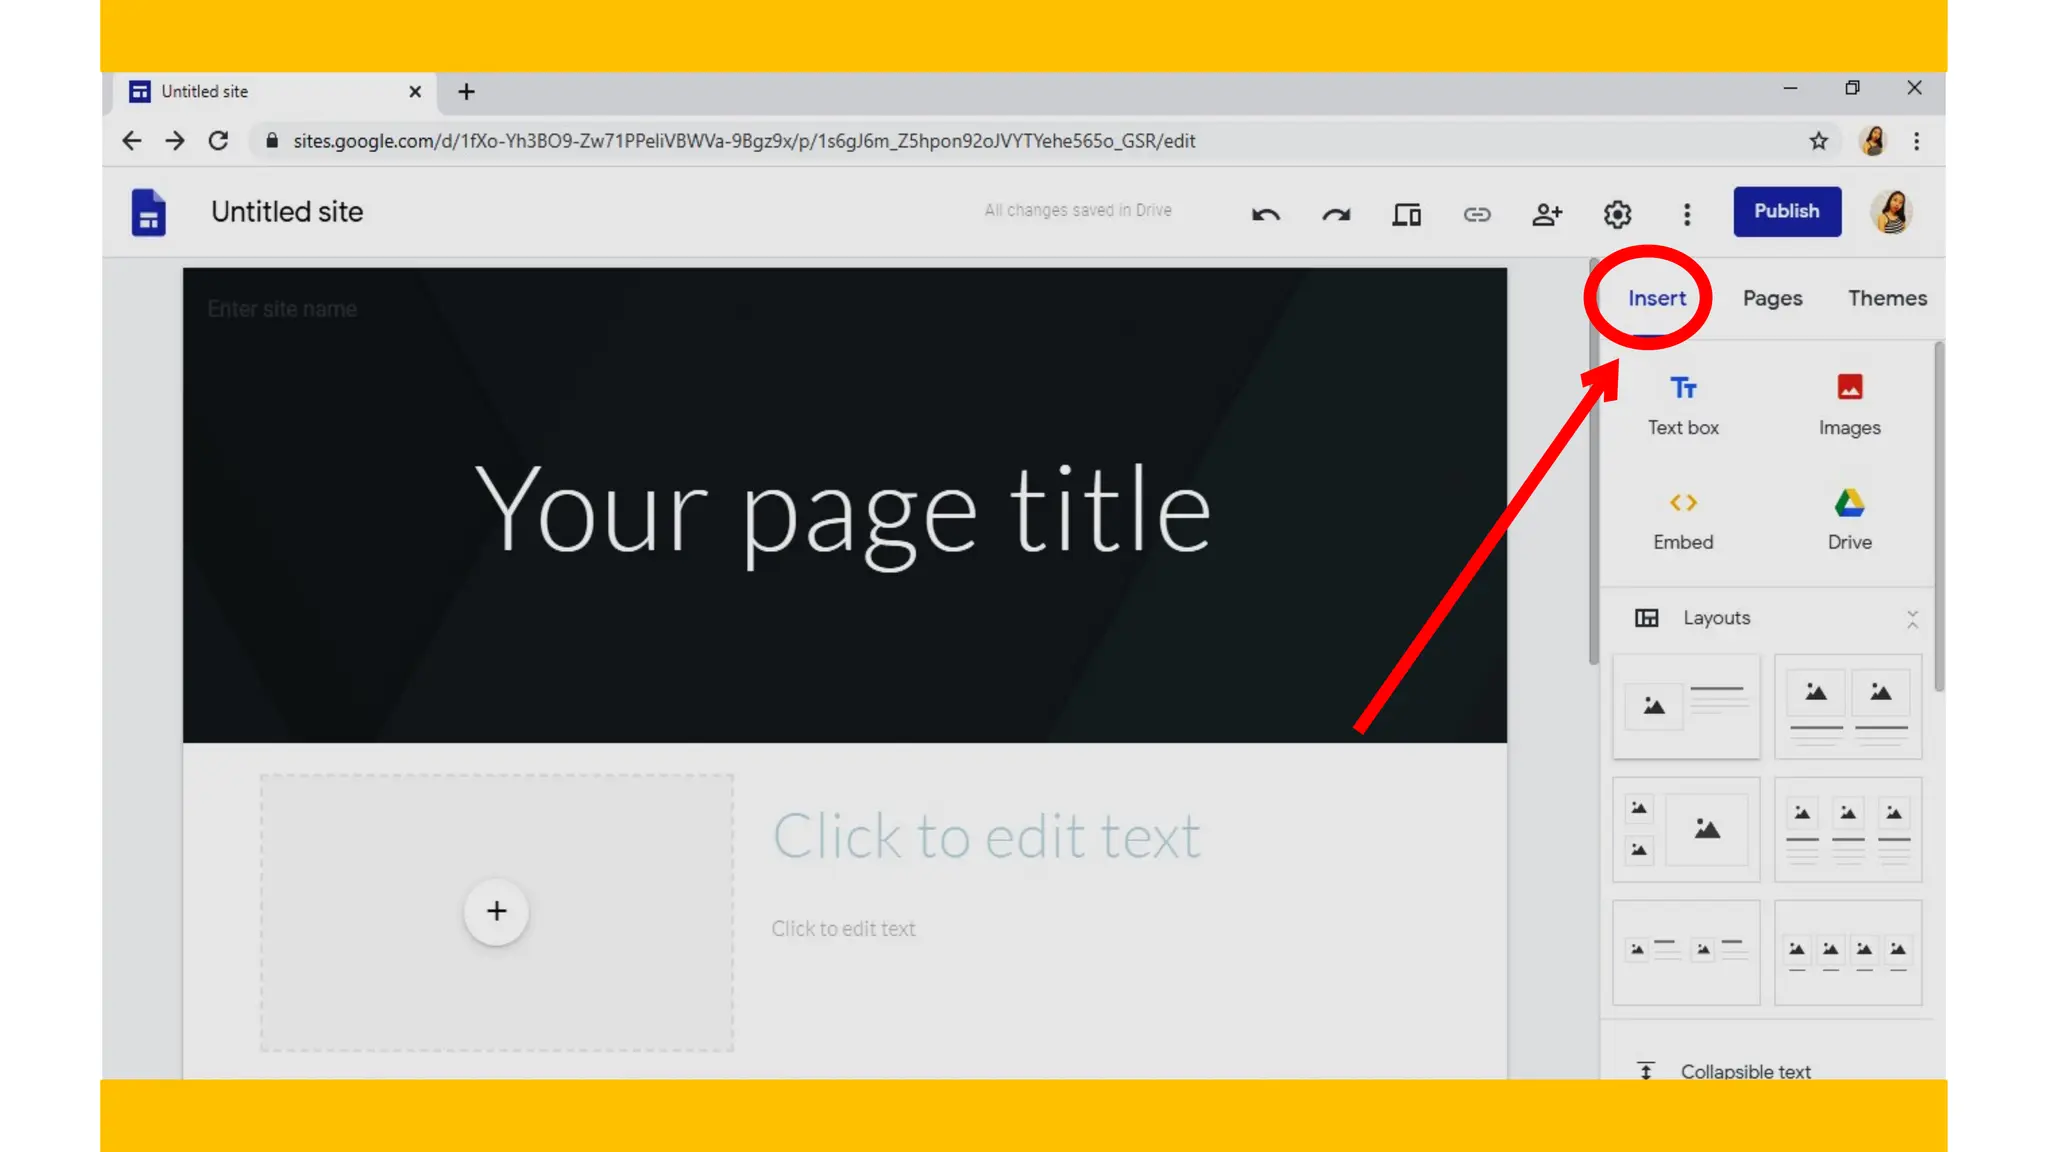Open the Settings gear icon
Screen dimensions: 2048x1152
[x=1617, y=214]
